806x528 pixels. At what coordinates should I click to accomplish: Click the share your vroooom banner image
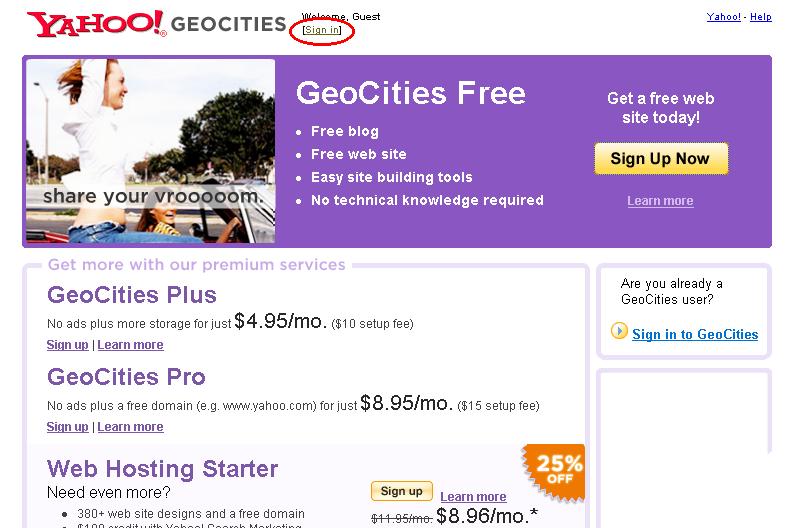coord(150,152)
